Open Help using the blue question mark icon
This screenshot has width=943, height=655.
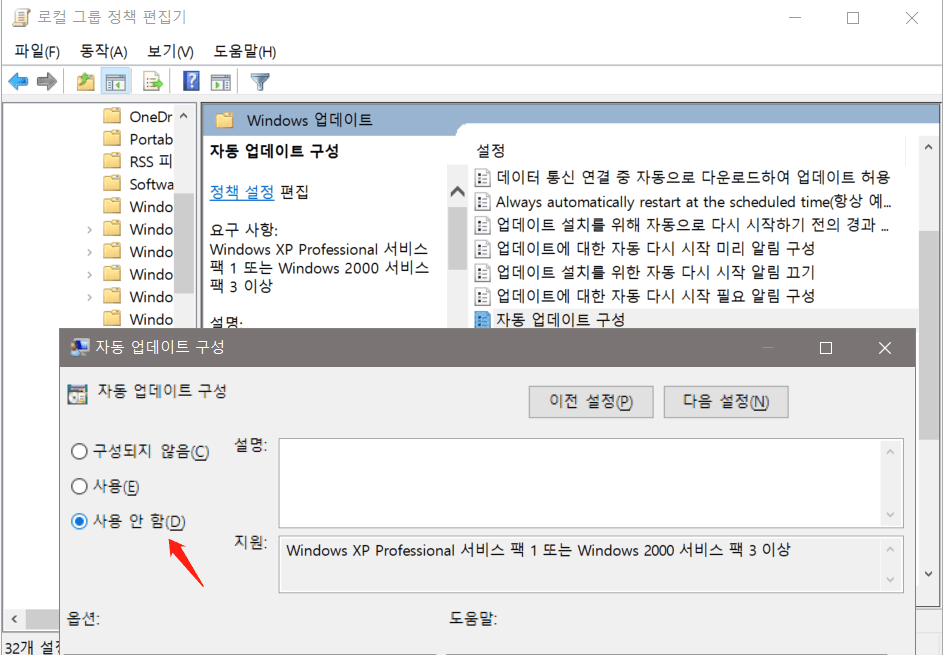click(192, 81)
